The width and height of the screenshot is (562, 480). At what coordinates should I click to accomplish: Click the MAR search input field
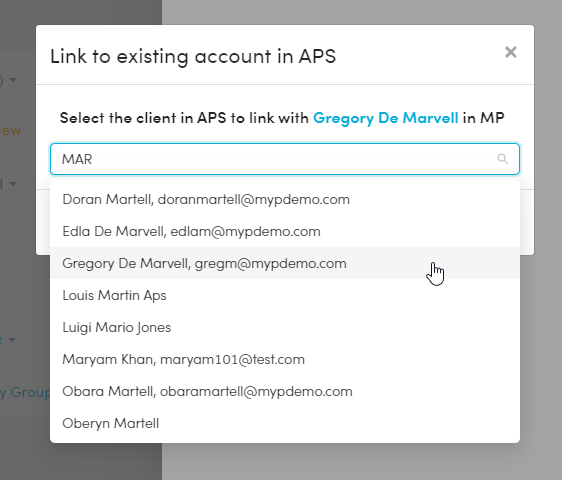pyautogui.click(x=285, y=159)
